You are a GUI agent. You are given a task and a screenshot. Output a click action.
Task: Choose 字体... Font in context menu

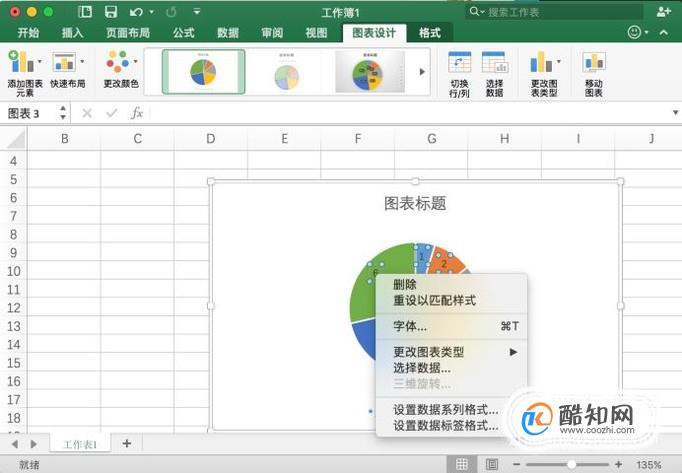click(451, 326)
